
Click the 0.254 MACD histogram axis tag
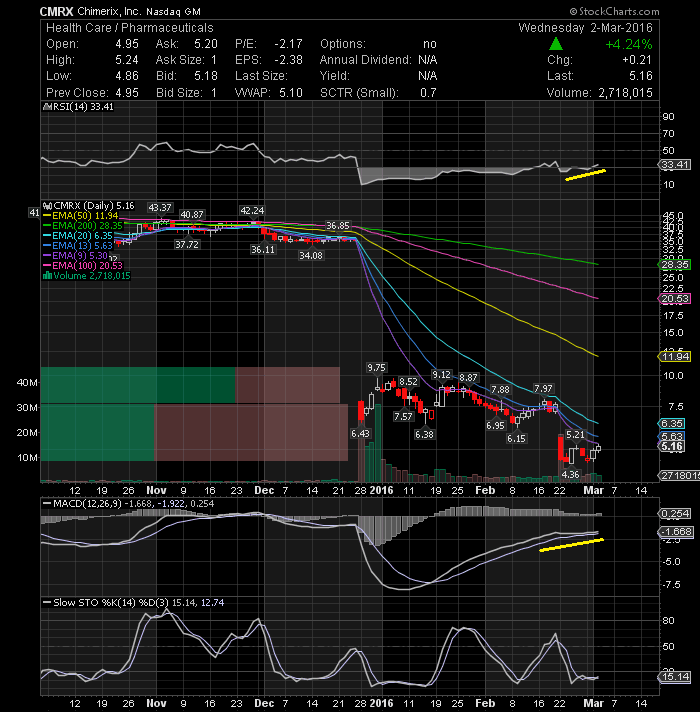[675, 514]
